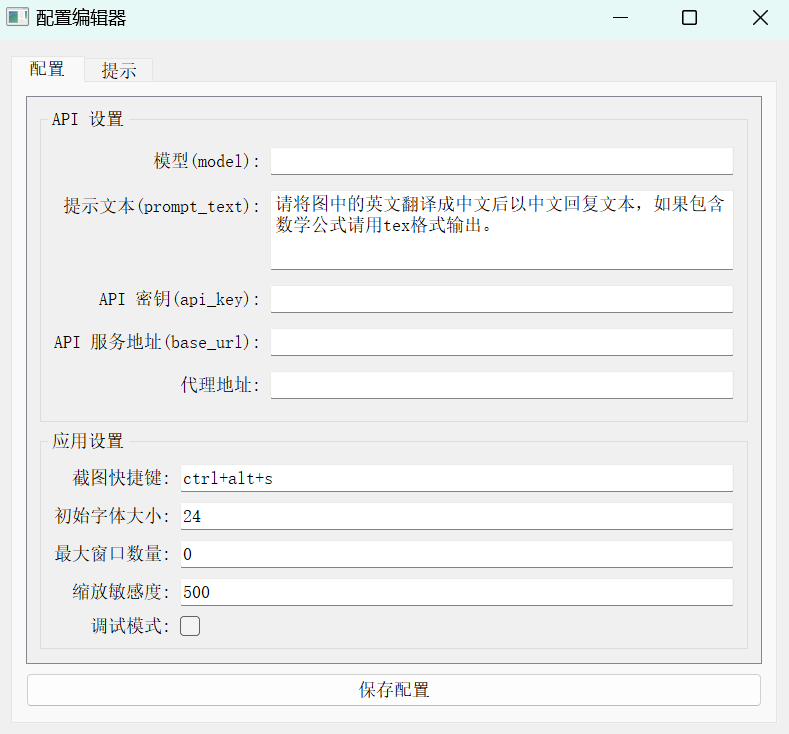The width and height of the screenshot is (789, 734).
Task: Click the 最大窗口数量 field showing 0
Action: [456, 554]
